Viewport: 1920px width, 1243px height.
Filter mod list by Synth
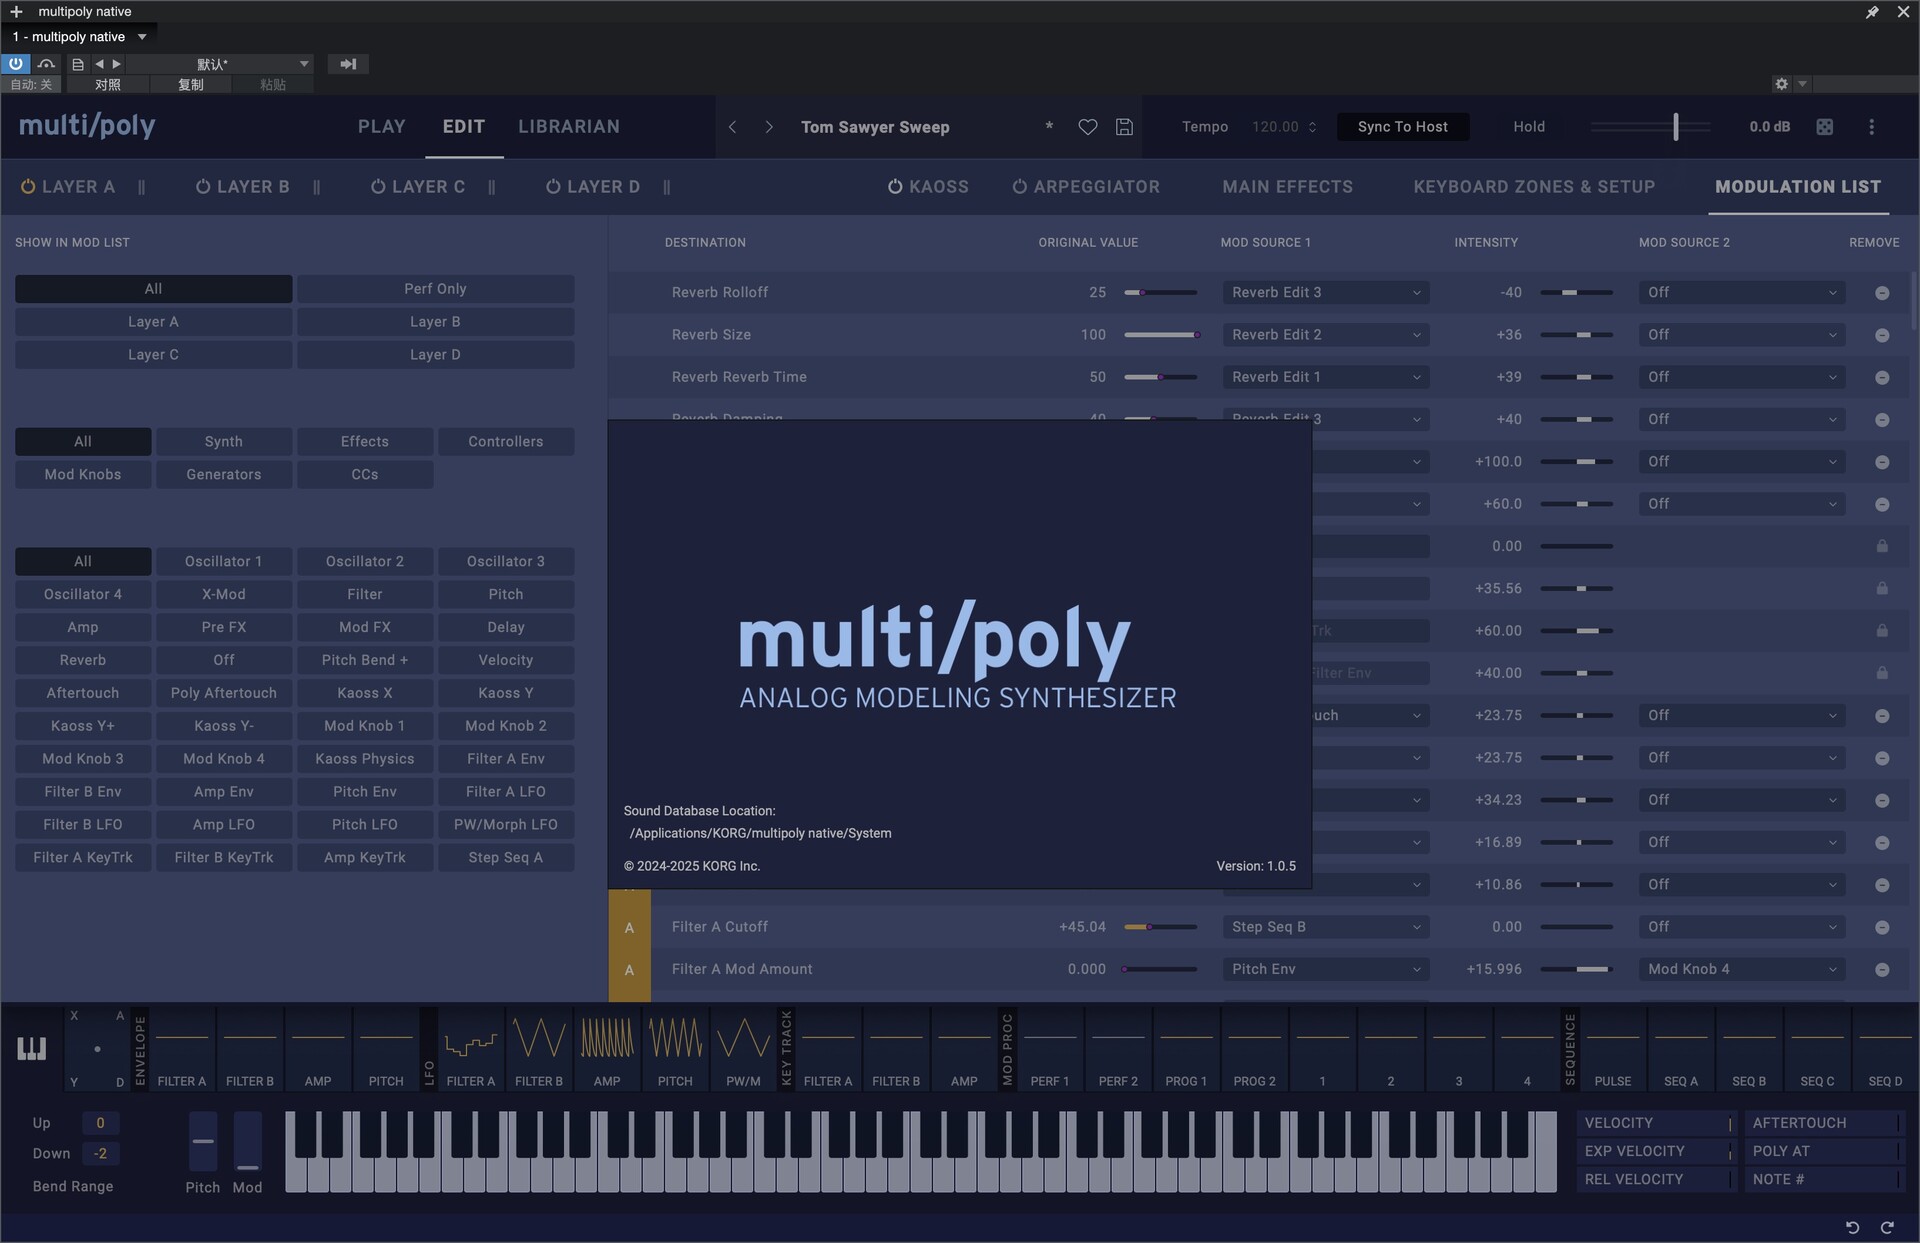(224, 442)
